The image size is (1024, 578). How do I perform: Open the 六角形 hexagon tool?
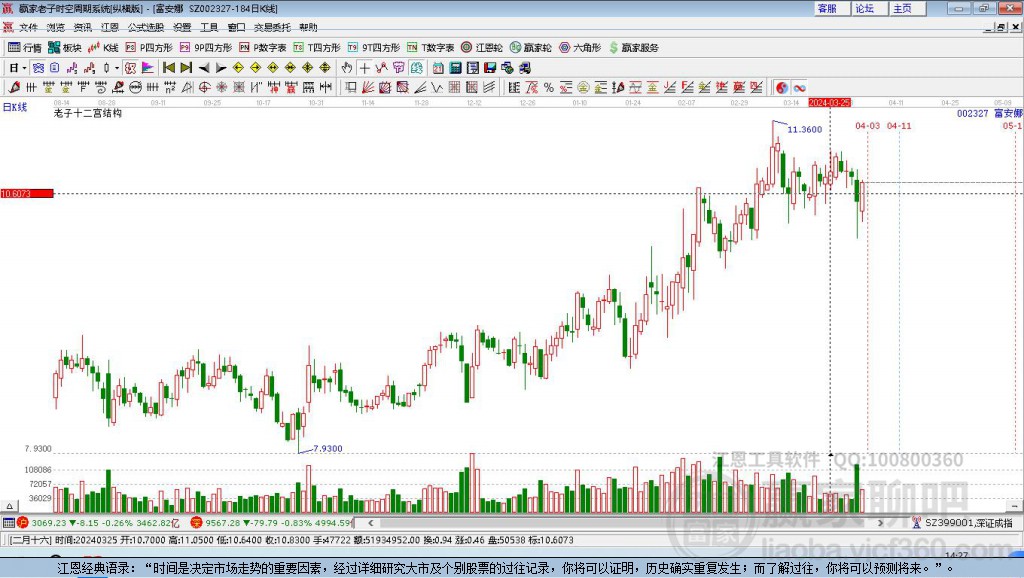click(x=580, y=48)
